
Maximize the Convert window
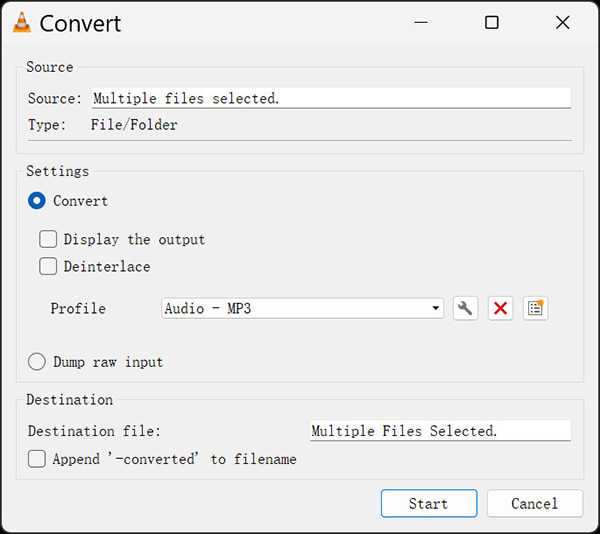[x=492, y=23]
